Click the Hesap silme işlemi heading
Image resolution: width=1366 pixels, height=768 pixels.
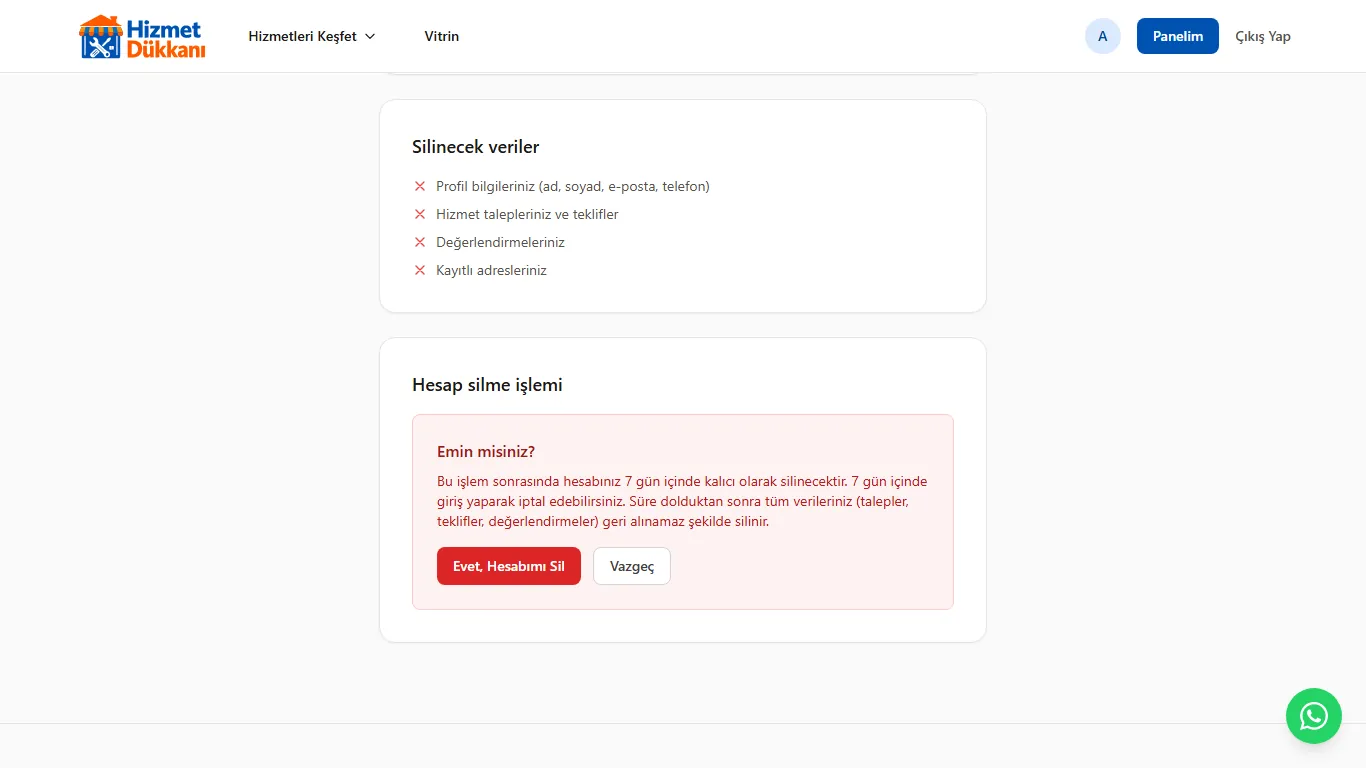[x=487, y=385]
